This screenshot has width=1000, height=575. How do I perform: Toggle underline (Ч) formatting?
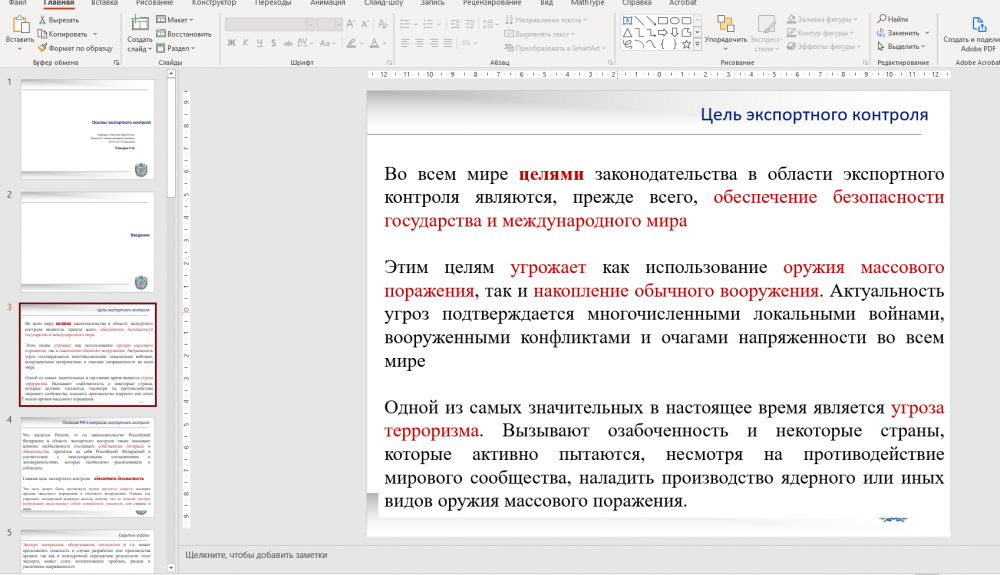coord(259,43)
